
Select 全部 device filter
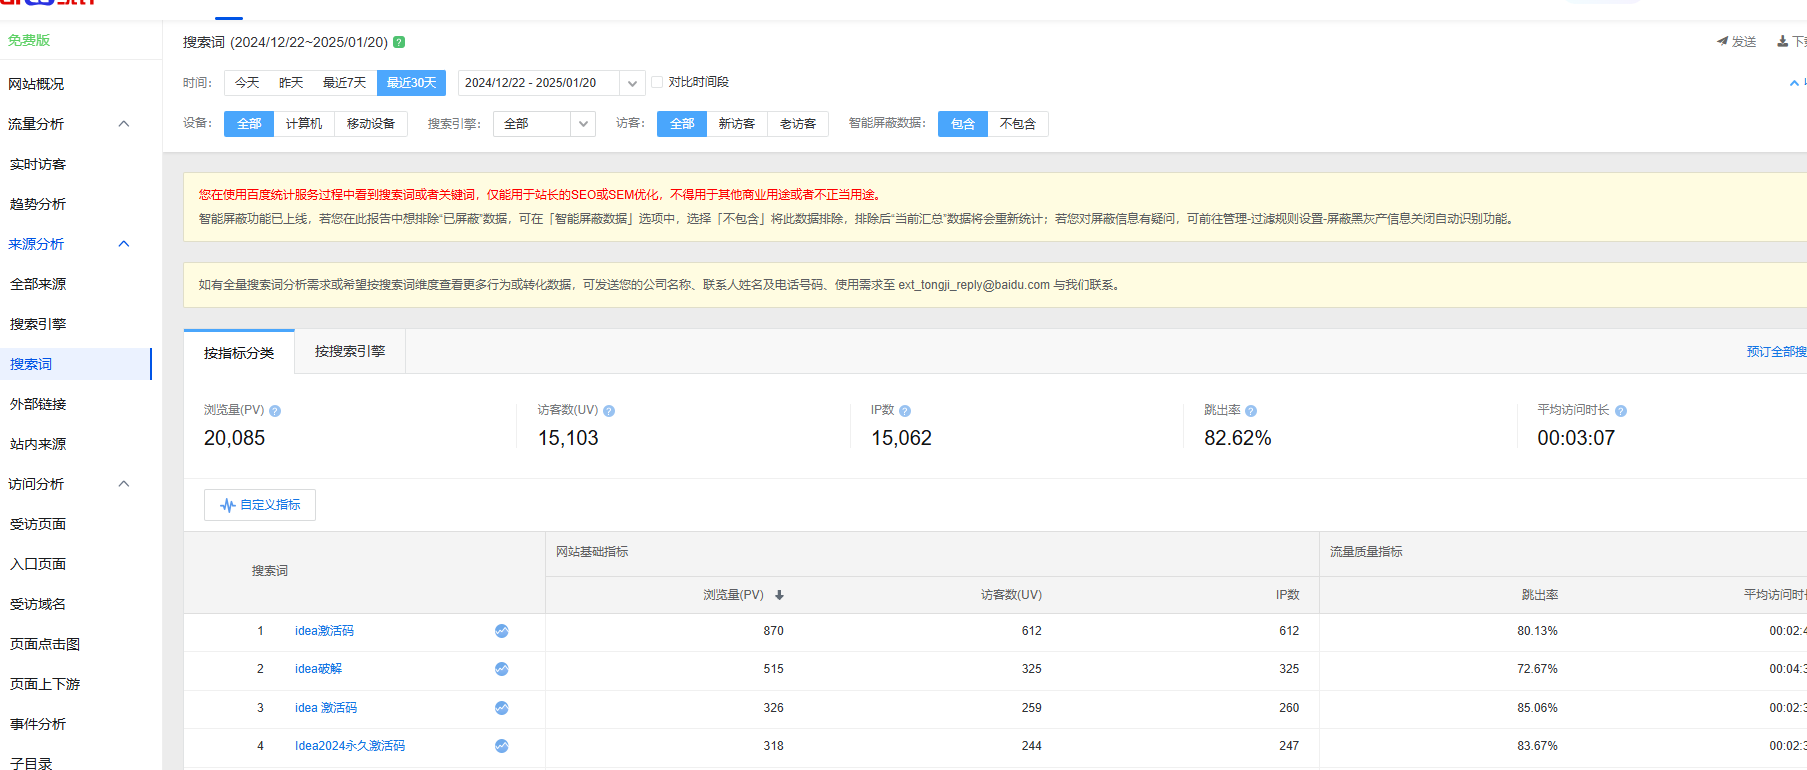coord(249,124)
